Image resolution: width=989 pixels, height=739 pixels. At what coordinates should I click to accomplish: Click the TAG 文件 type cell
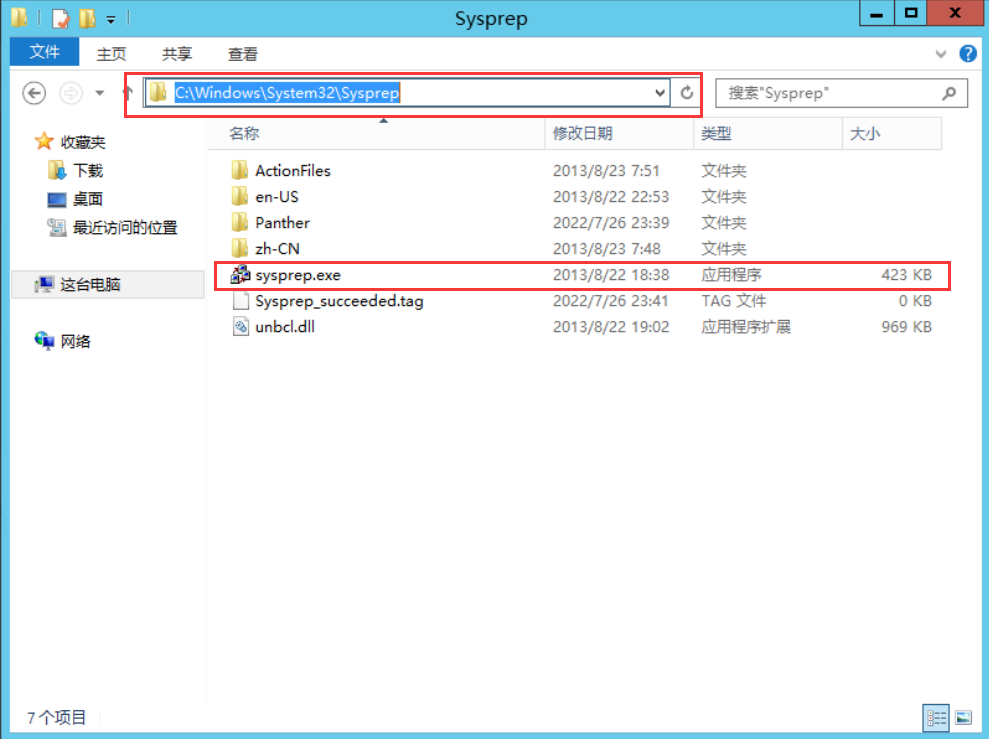tap(734, 301)
